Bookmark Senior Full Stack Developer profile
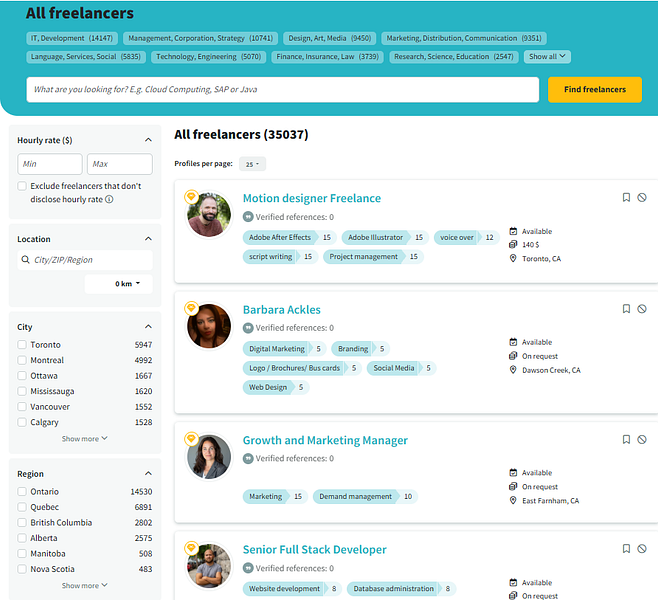The width and height of the screenshot is (658, 600). point(626,548)
